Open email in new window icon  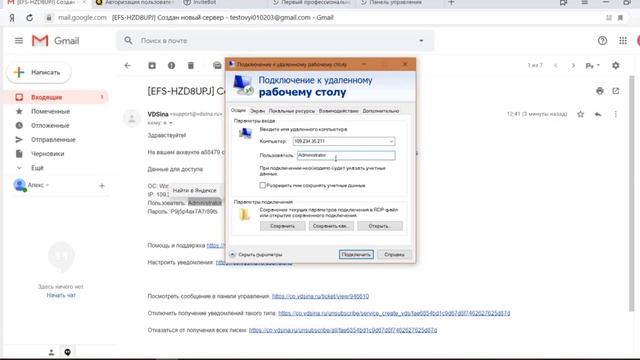(616, 91)
